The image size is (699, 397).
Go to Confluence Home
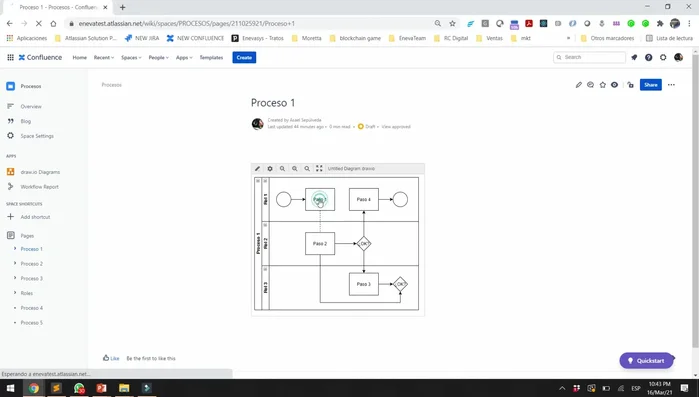[x=80, y=57]
